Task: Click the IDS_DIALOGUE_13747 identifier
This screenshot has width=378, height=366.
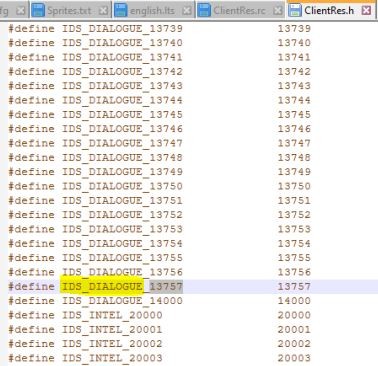Action: [122, 143]
